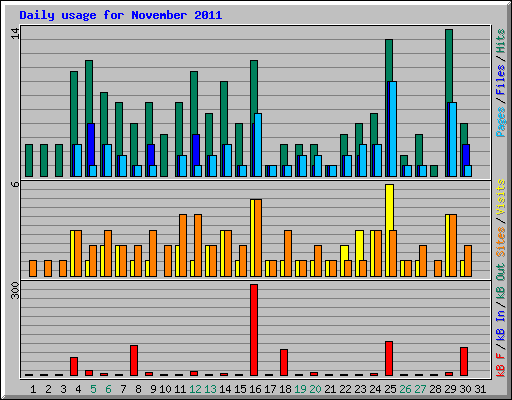
Task: Click the "Daily usage for November 2011" title
Action: (121, 15)
